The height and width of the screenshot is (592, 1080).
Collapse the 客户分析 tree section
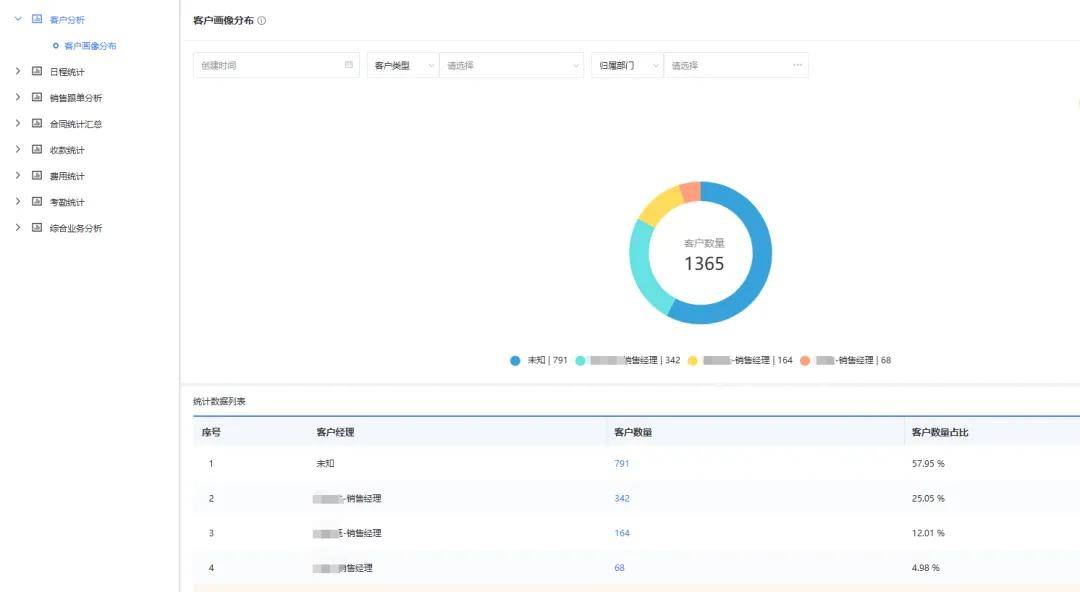pos(18,19)
